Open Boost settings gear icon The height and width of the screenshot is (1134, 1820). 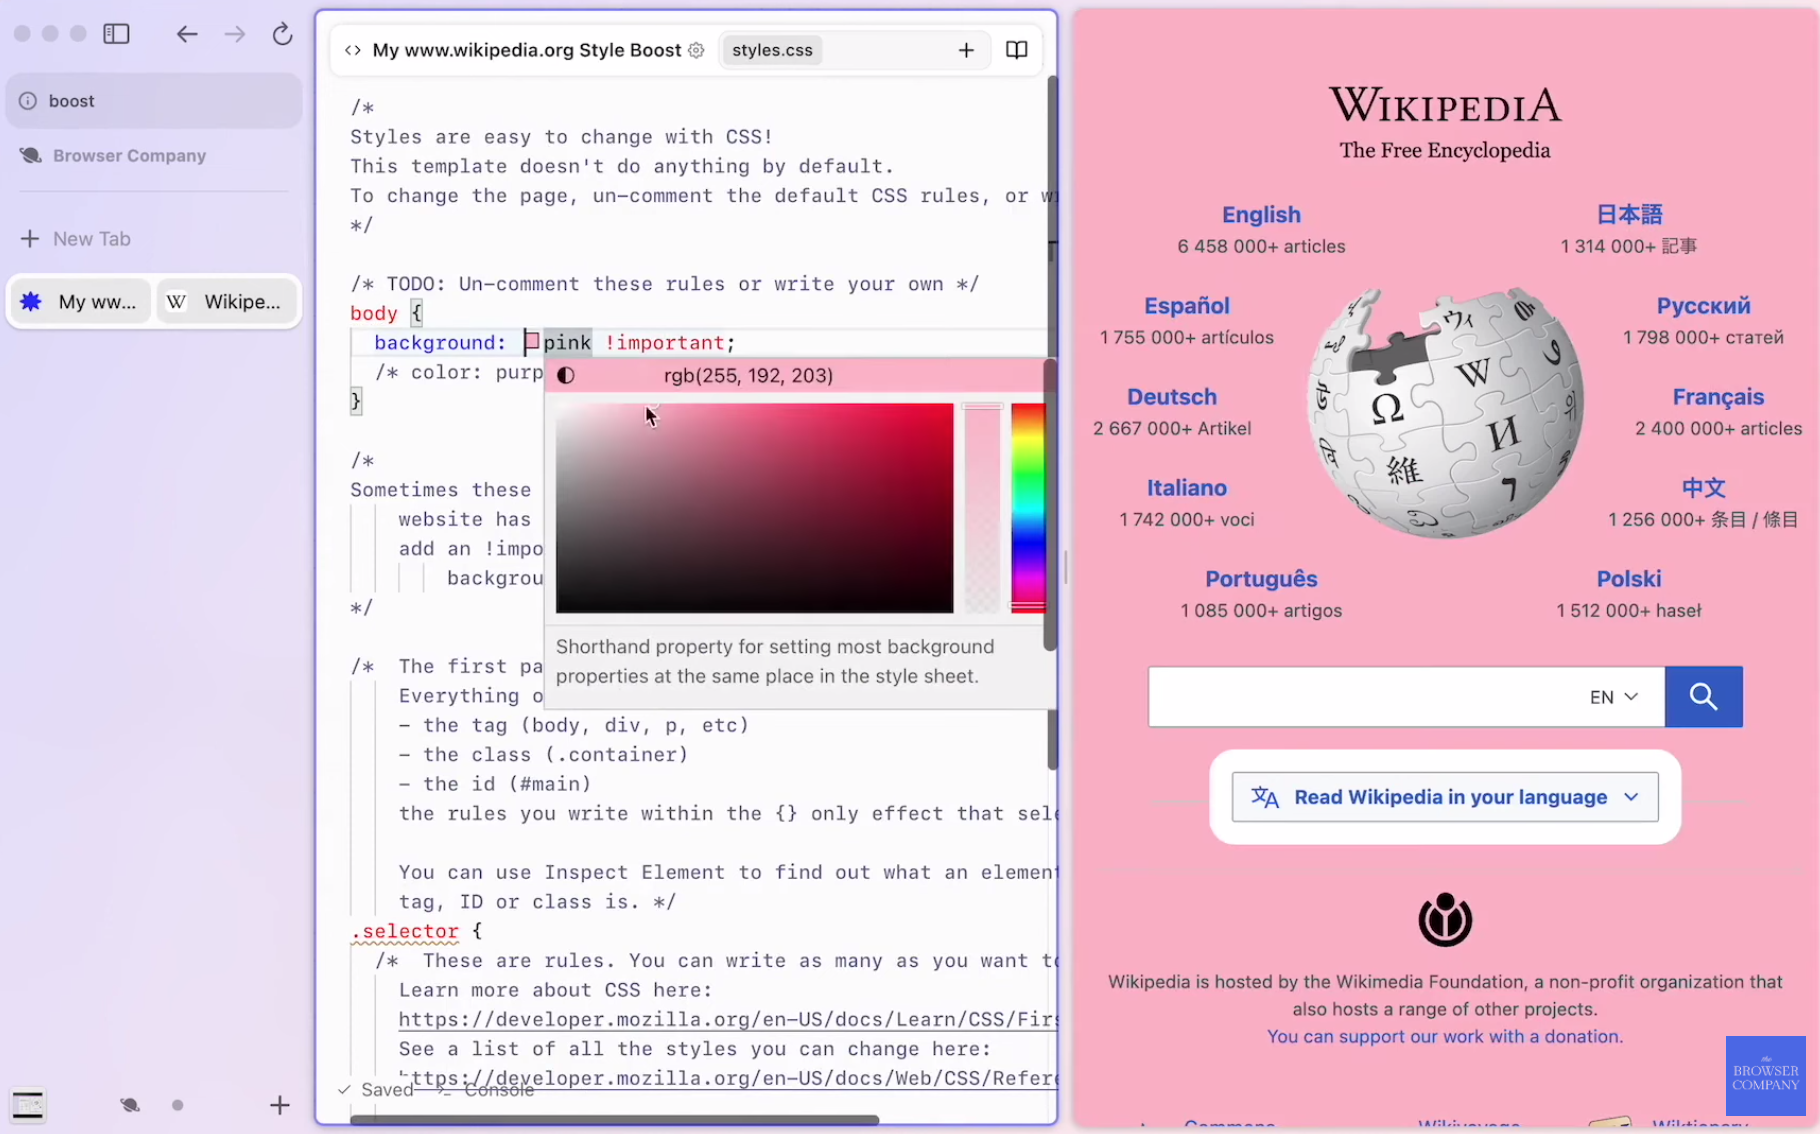click(x=696, y=50)
